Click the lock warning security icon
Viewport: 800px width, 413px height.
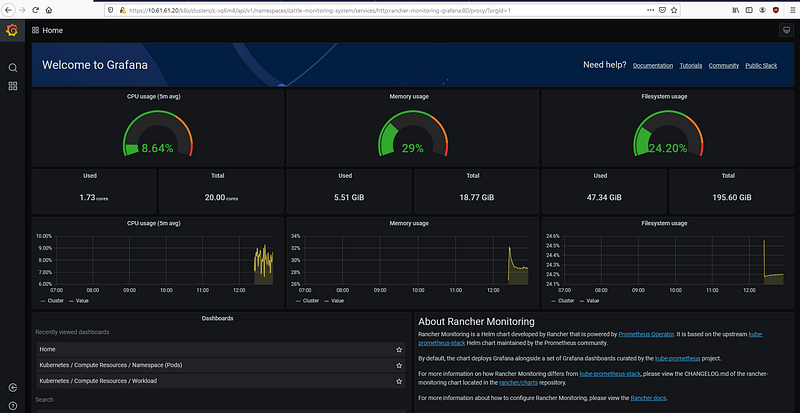(x=122, y=10)
